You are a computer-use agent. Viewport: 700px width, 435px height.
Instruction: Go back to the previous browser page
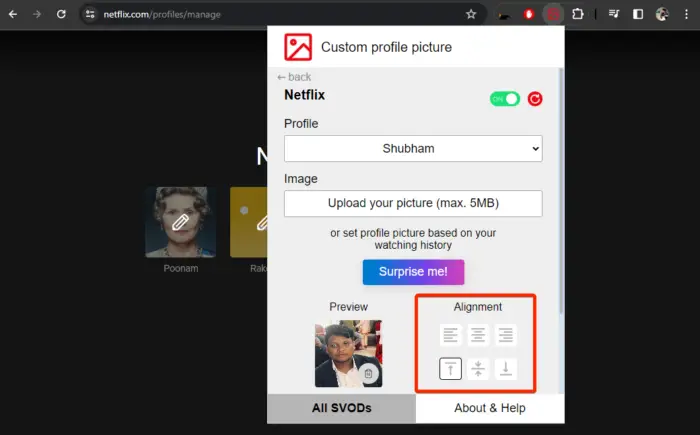tap(13, 14)
